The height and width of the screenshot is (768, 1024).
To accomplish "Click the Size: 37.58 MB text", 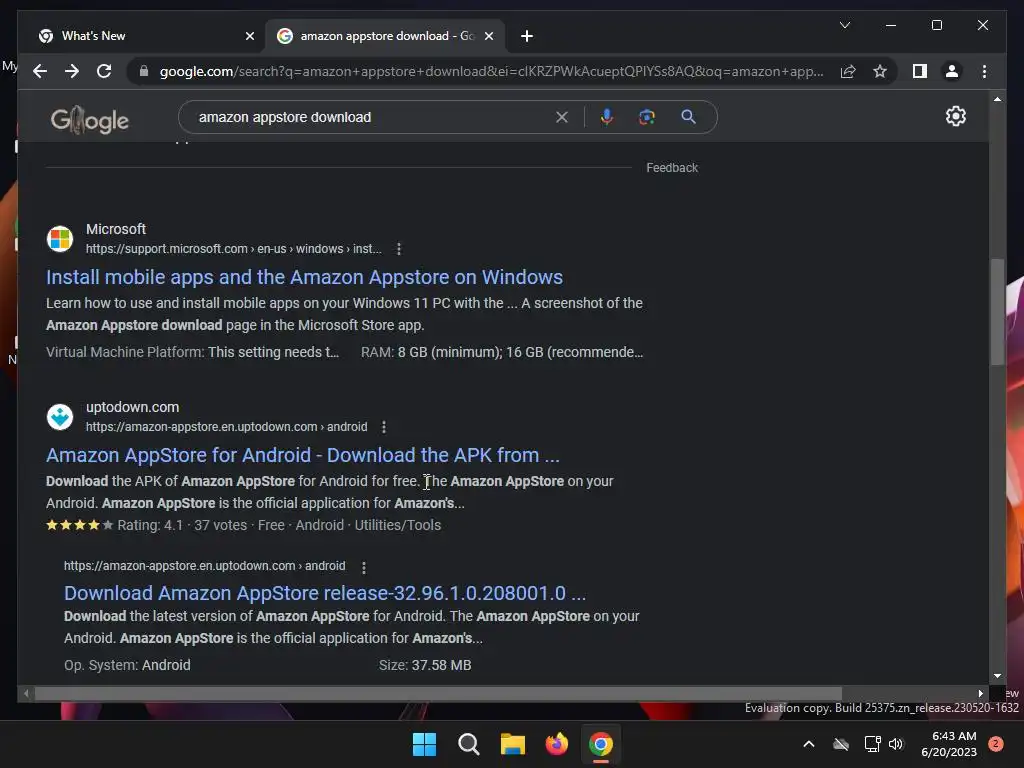I will point(425,665).
